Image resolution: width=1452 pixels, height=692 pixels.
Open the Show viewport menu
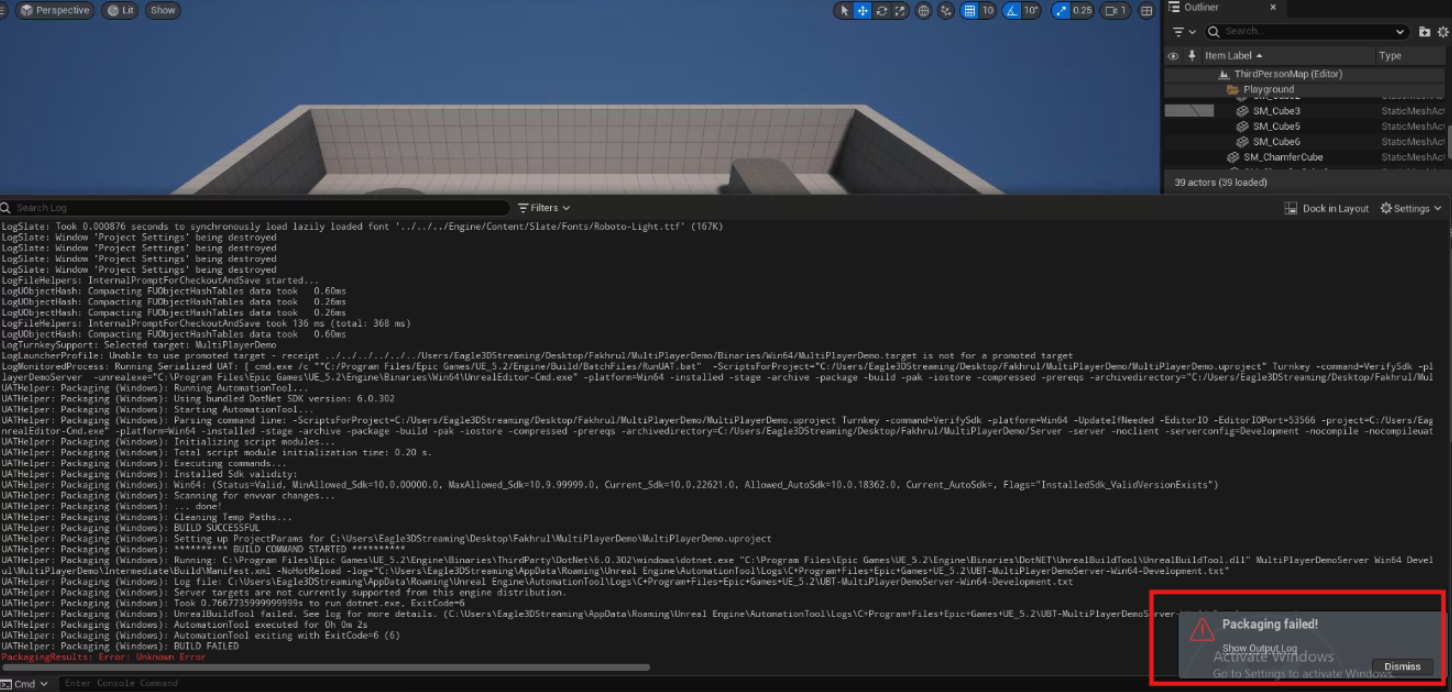[x=162, y=11]
